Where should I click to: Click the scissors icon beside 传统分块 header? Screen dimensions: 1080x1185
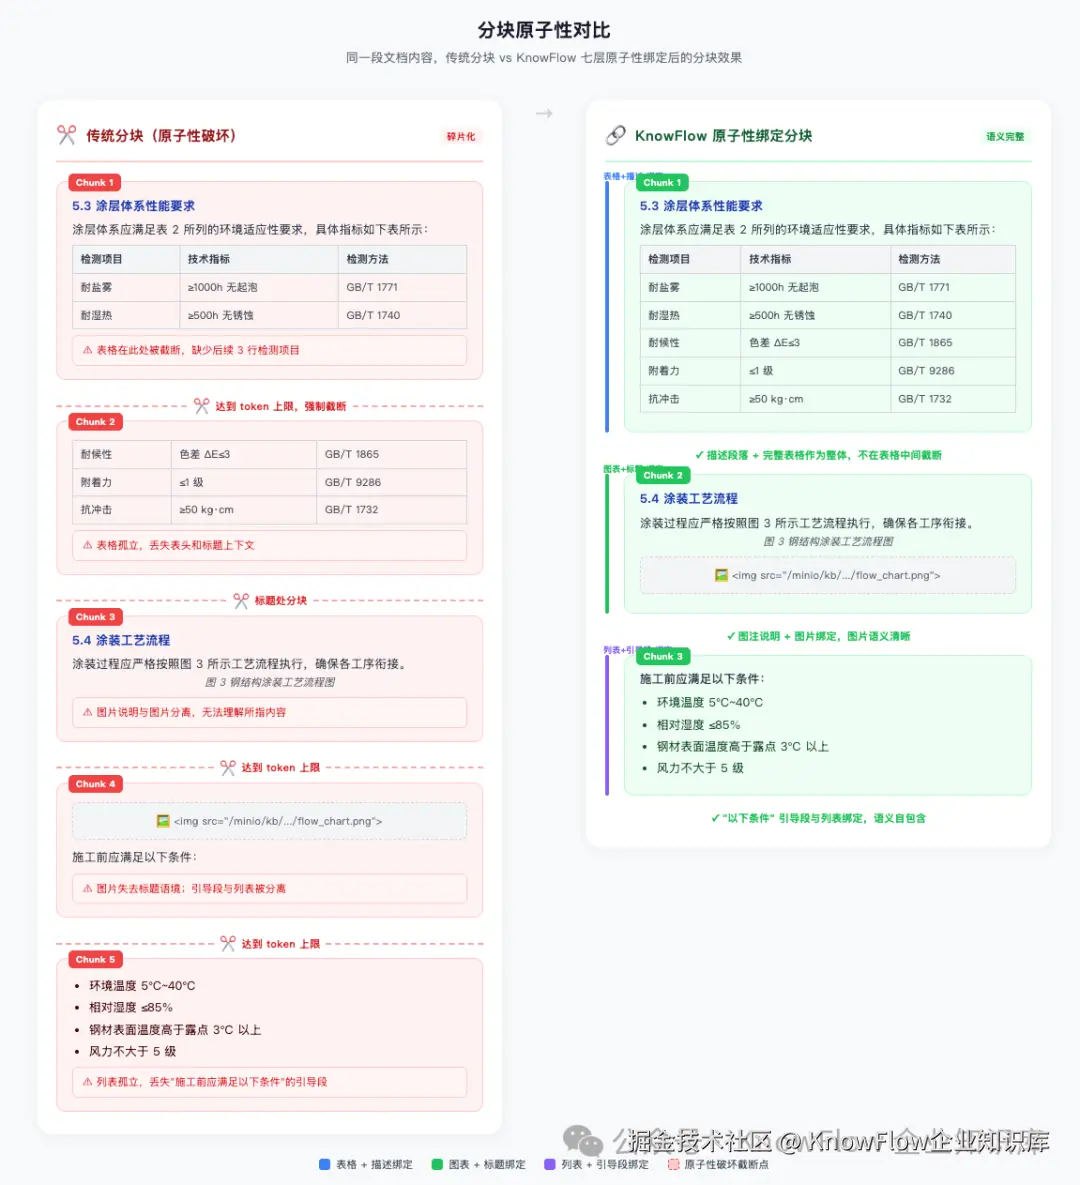67,135
